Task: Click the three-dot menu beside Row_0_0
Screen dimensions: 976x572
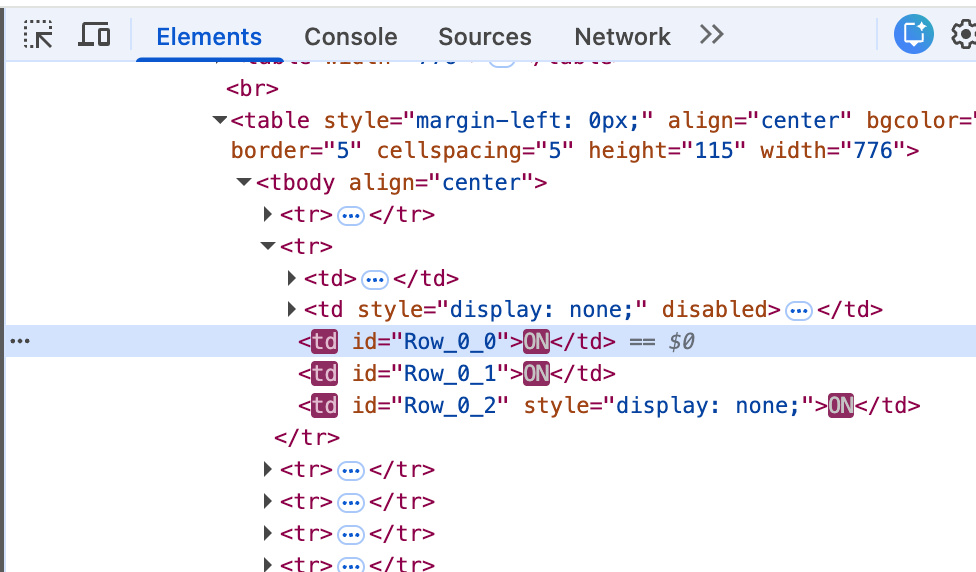Action: [20, 342]
